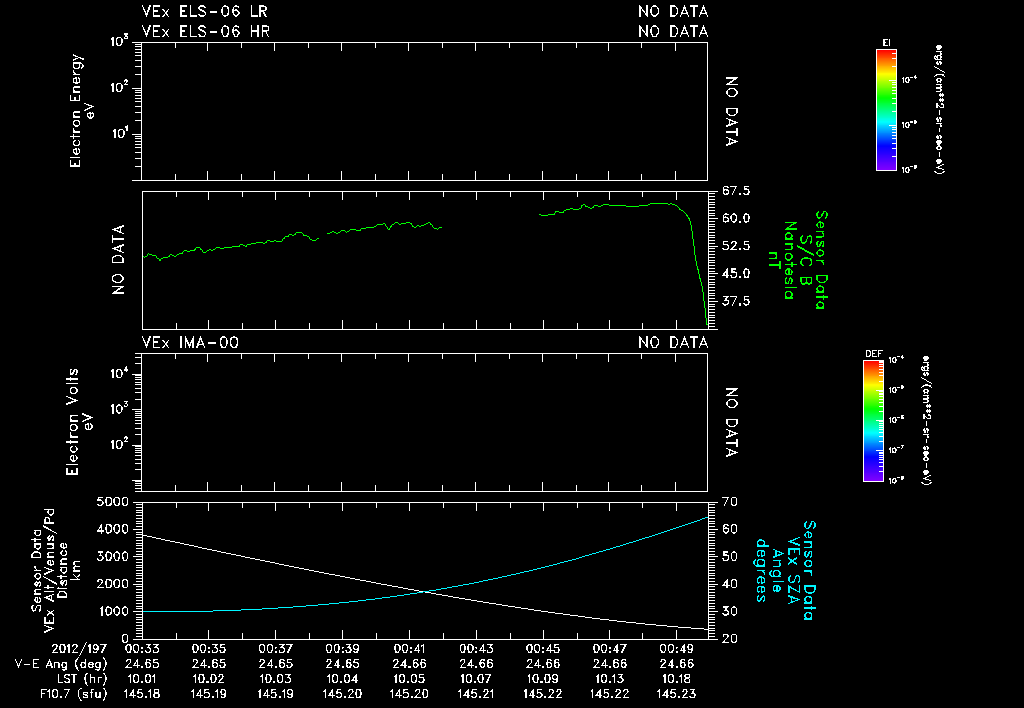Click the LST value 10.03
Viewport: 1024px width, 708px height.
click(276, 679)
